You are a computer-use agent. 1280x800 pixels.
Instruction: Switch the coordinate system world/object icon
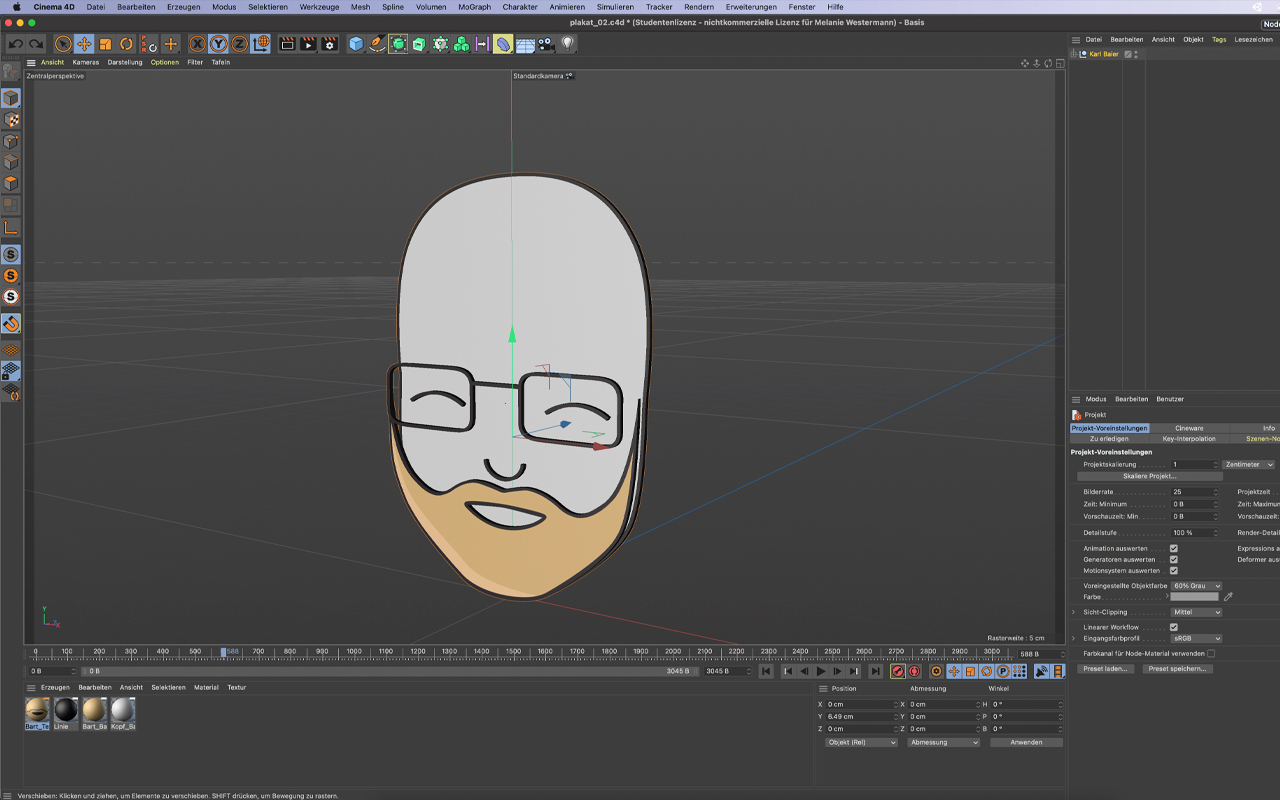[x=261, y=44]
